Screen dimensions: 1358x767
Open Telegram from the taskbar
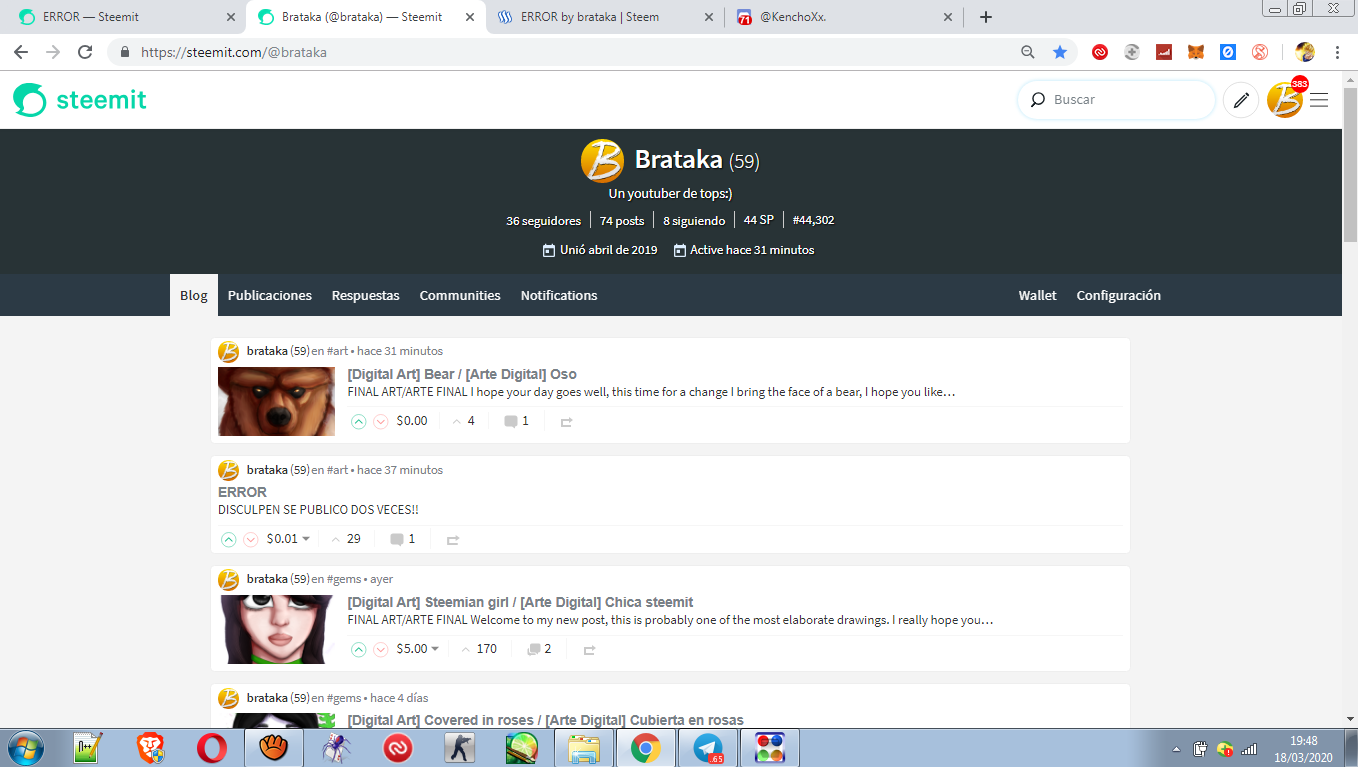click(x=708, y=747)
